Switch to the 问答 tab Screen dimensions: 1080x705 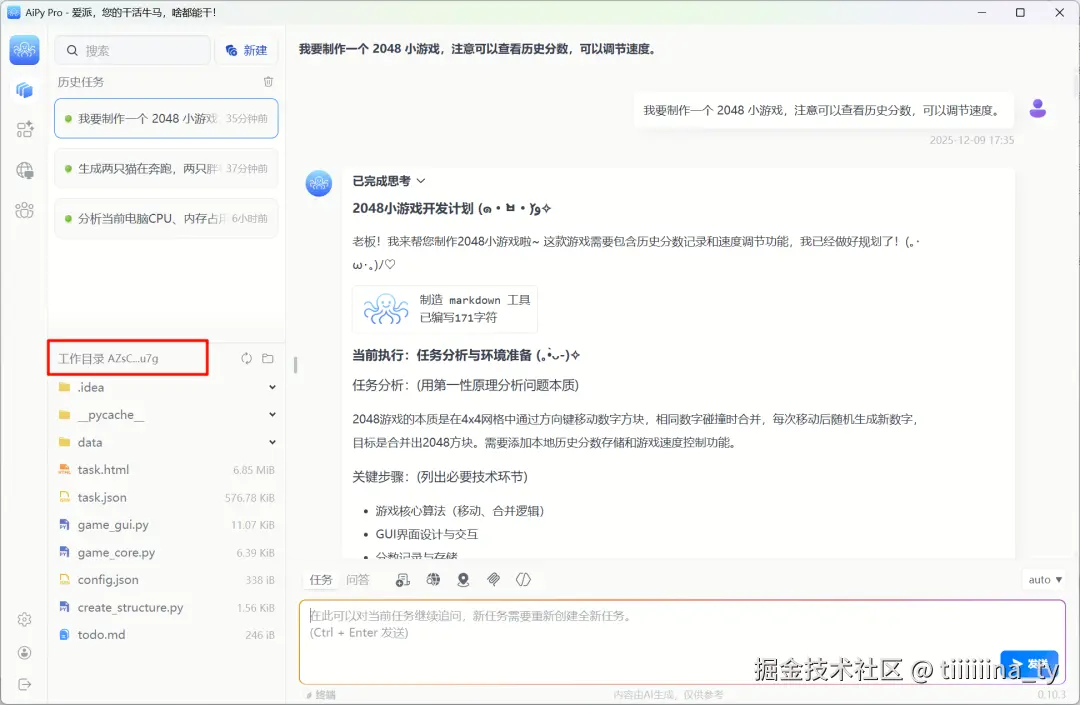358,580
